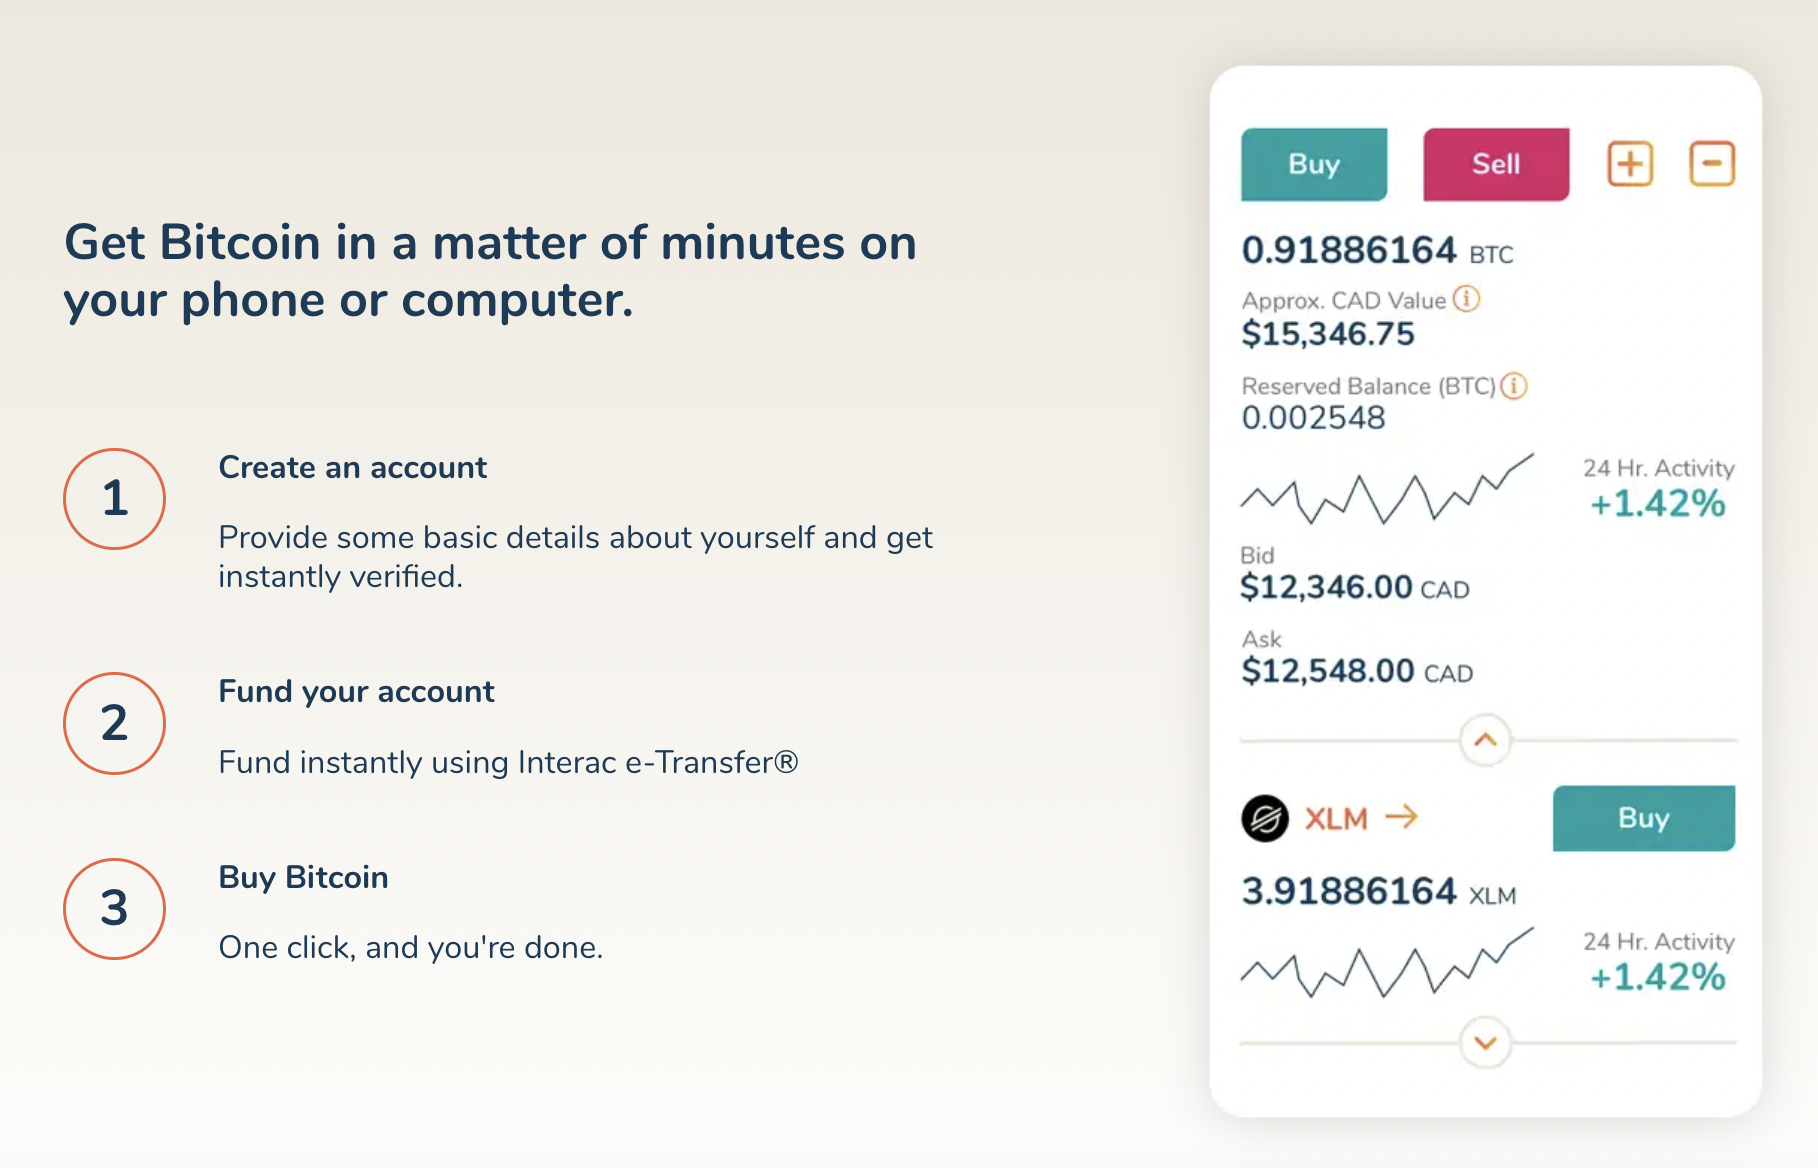The image size is (1818, 1168).
Task: Click the step 2 circle
Action: tap(114, 722)
